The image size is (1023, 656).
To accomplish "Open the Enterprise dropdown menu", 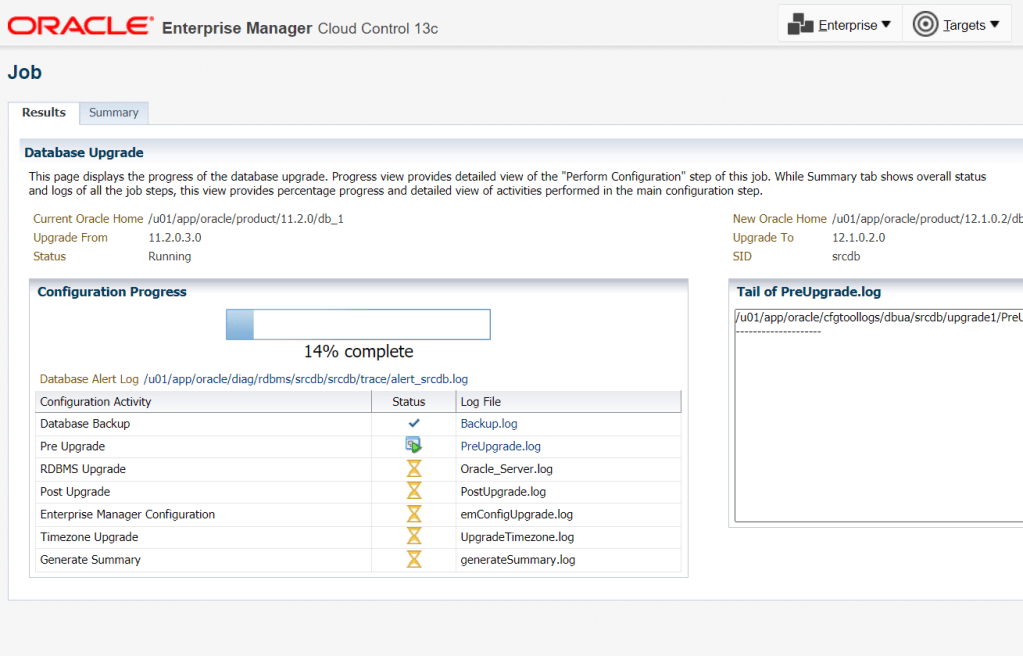I will point(839,25).
